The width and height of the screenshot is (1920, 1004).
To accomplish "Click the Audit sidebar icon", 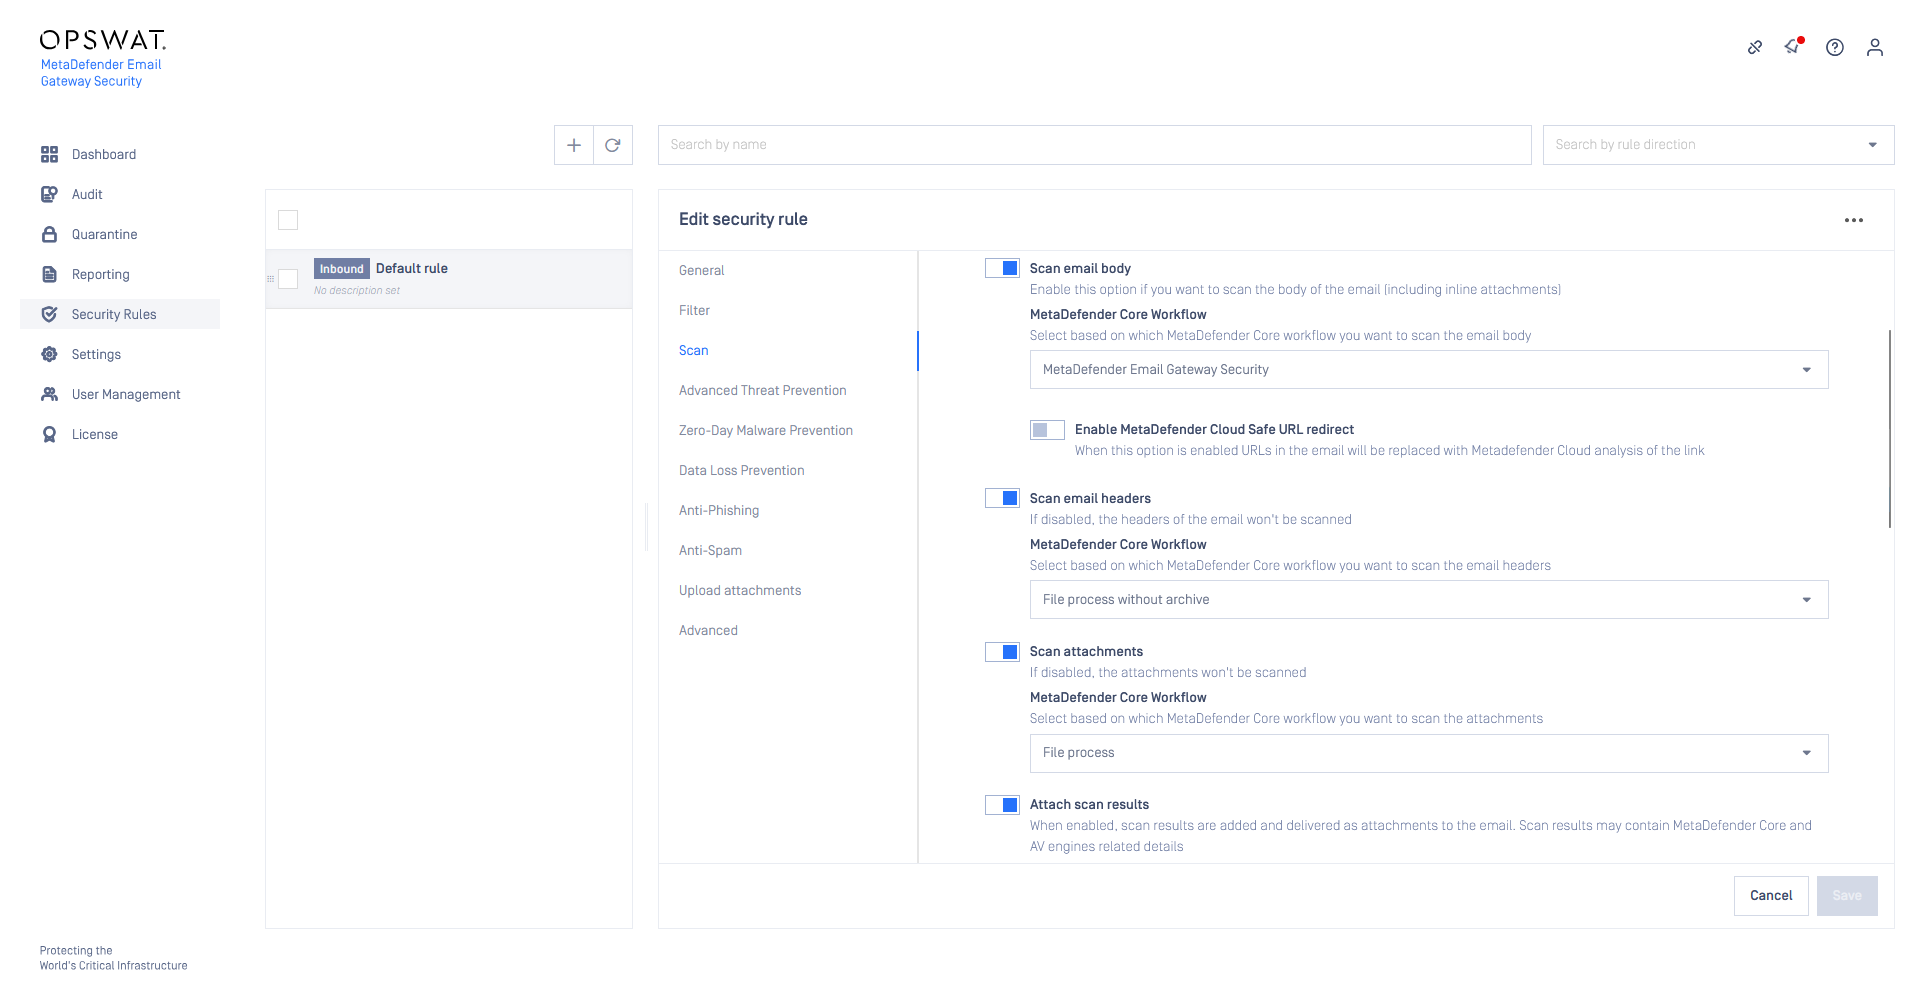I will [x=49, y=194].
